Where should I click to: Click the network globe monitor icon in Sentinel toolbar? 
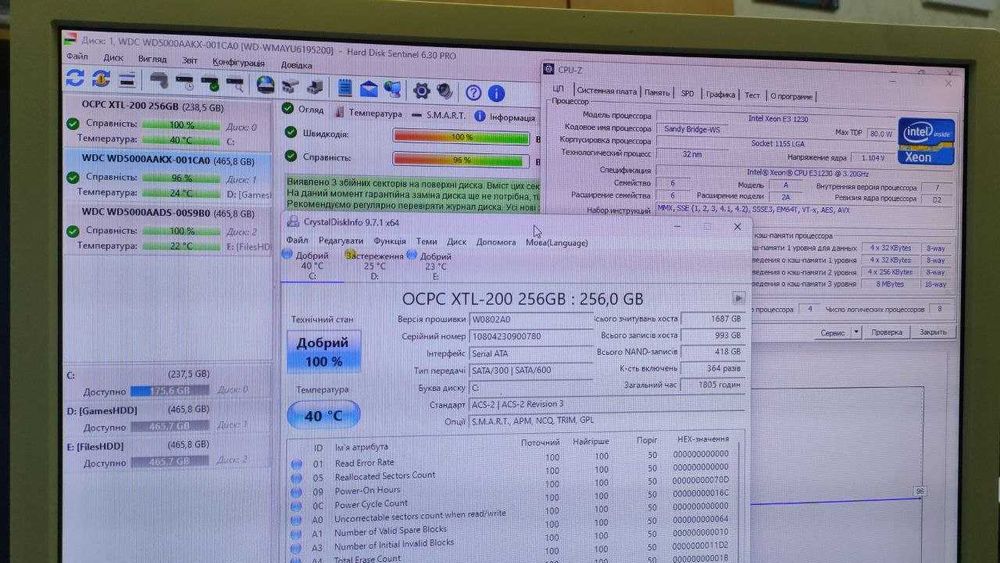pos(393,89)
